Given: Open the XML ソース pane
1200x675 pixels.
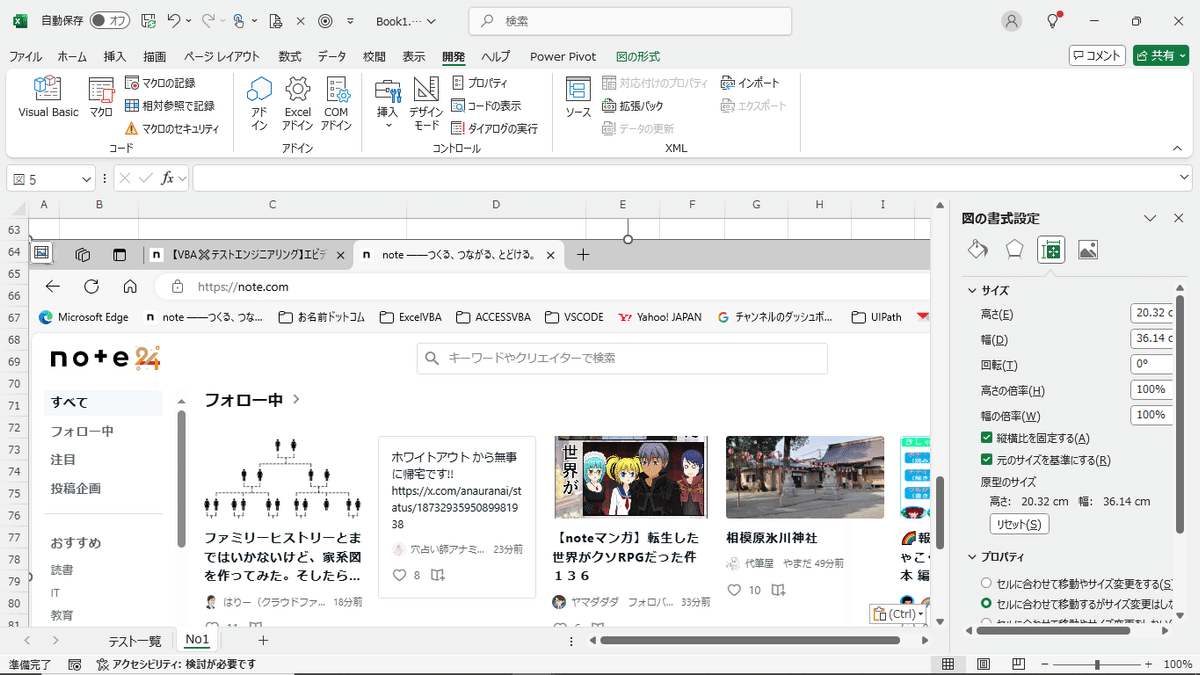Looking at the screenshot, I should (x=578, y=98).
